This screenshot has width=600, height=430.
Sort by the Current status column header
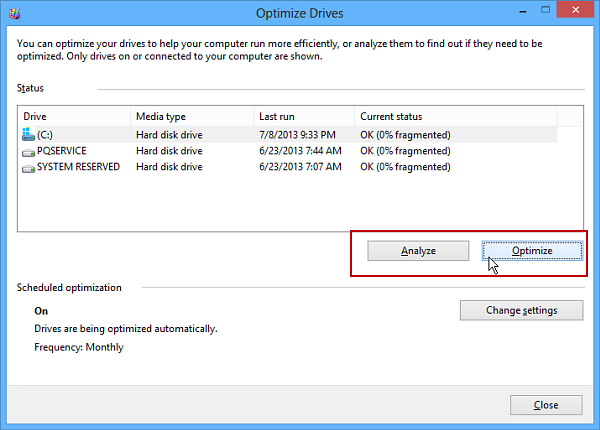click(x=455, y=116)
